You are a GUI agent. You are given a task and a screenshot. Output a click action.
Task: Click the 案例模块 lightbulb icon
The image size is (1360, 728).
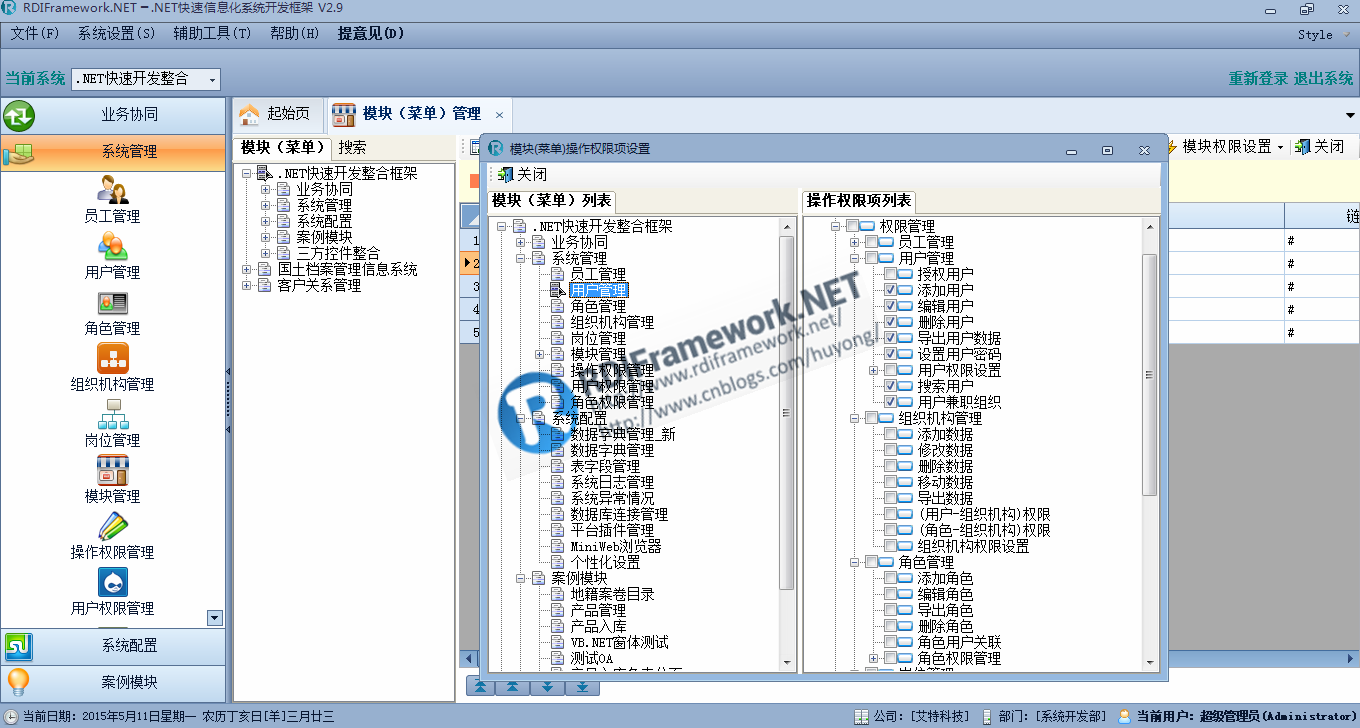19,683
